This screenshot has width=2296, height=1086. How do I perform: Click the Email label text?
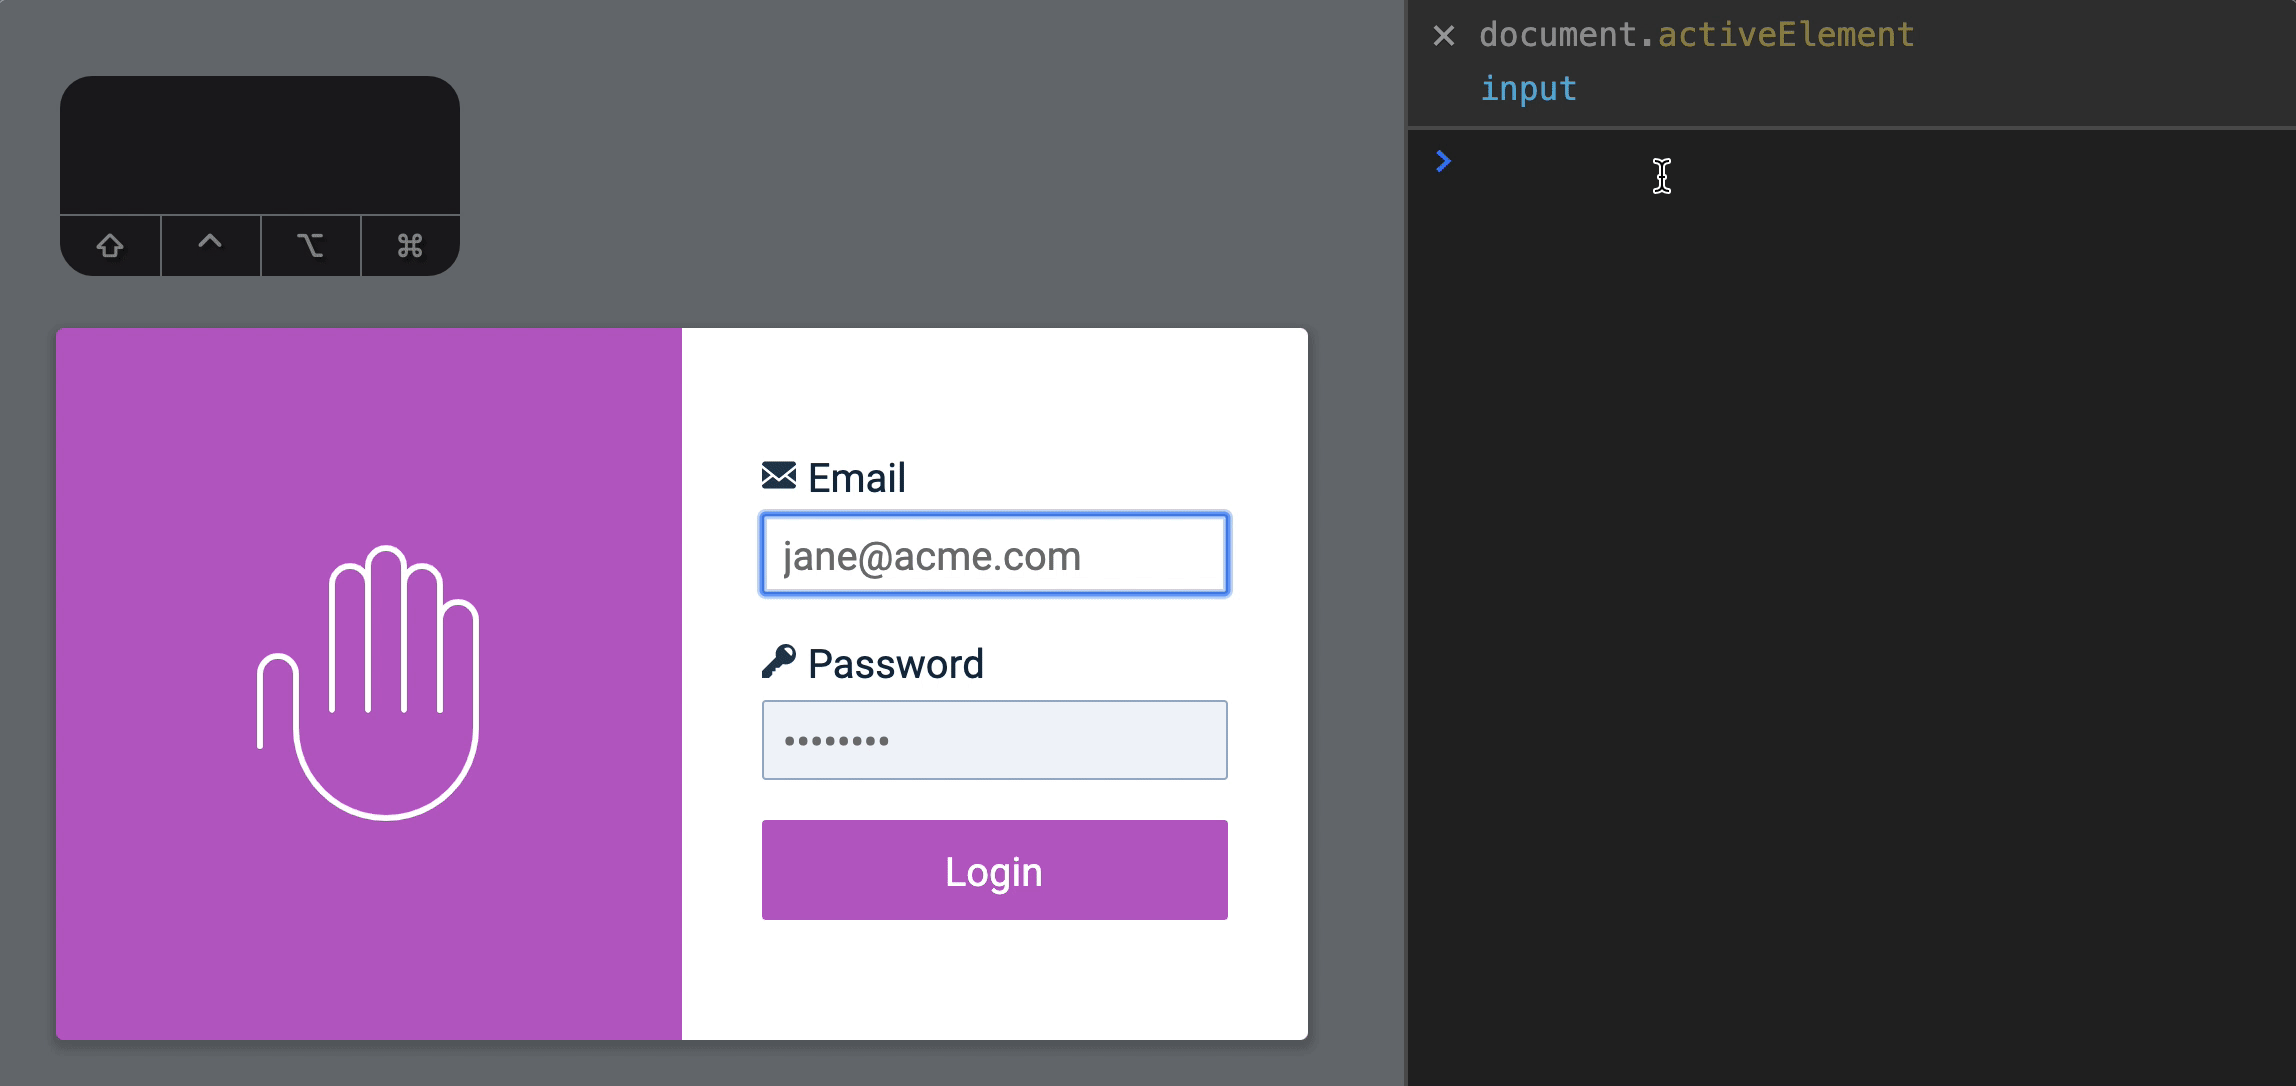856,478
